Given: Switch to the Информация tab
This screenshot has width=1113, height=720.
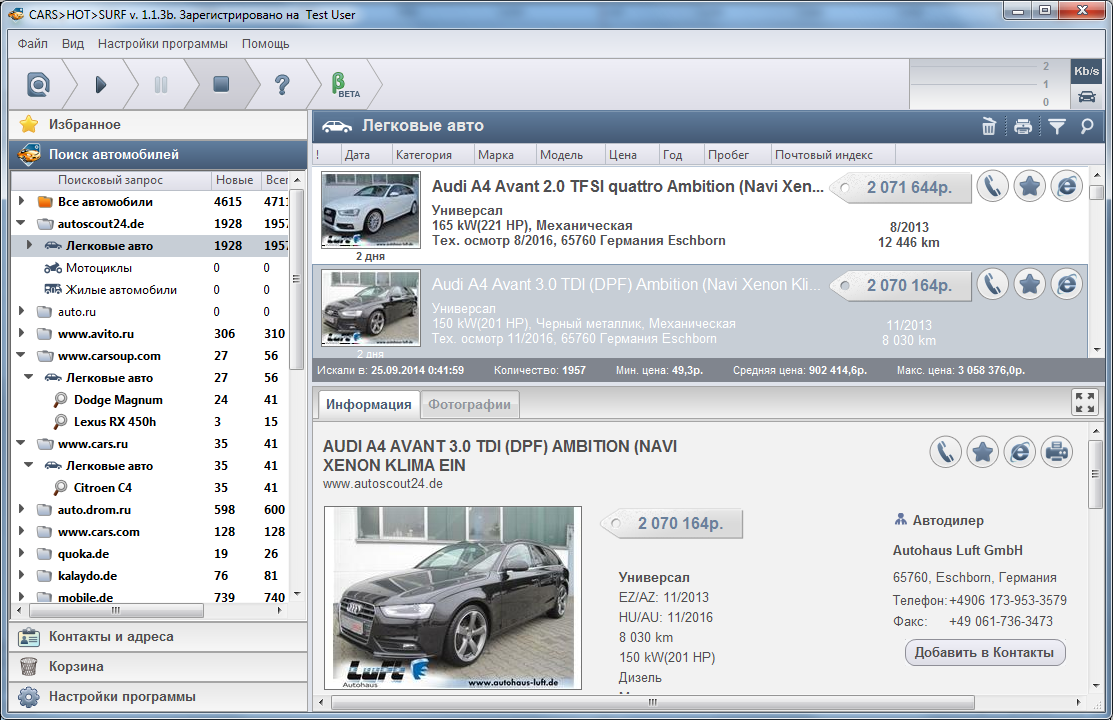Looking at the screenshot, I should click(368, 404).
